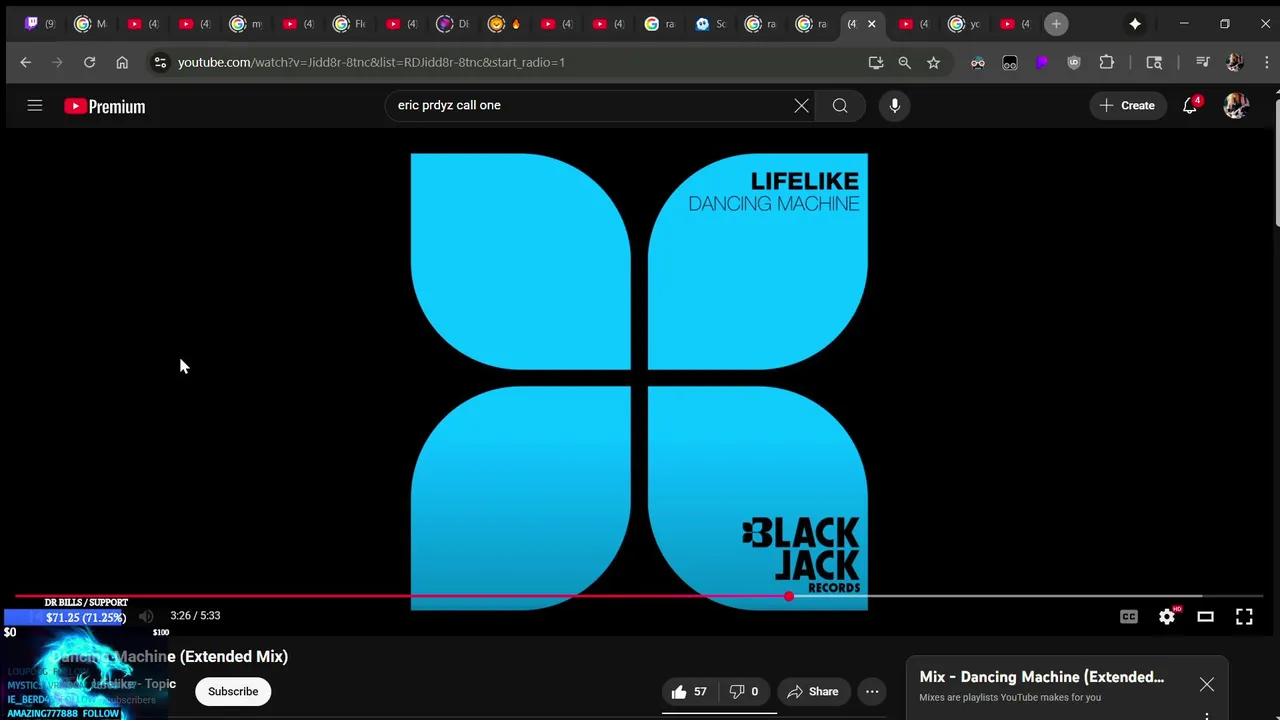The image size is (1280, 720).
Task: Seek using the red progress scrubber
Action: pos(789,596)
